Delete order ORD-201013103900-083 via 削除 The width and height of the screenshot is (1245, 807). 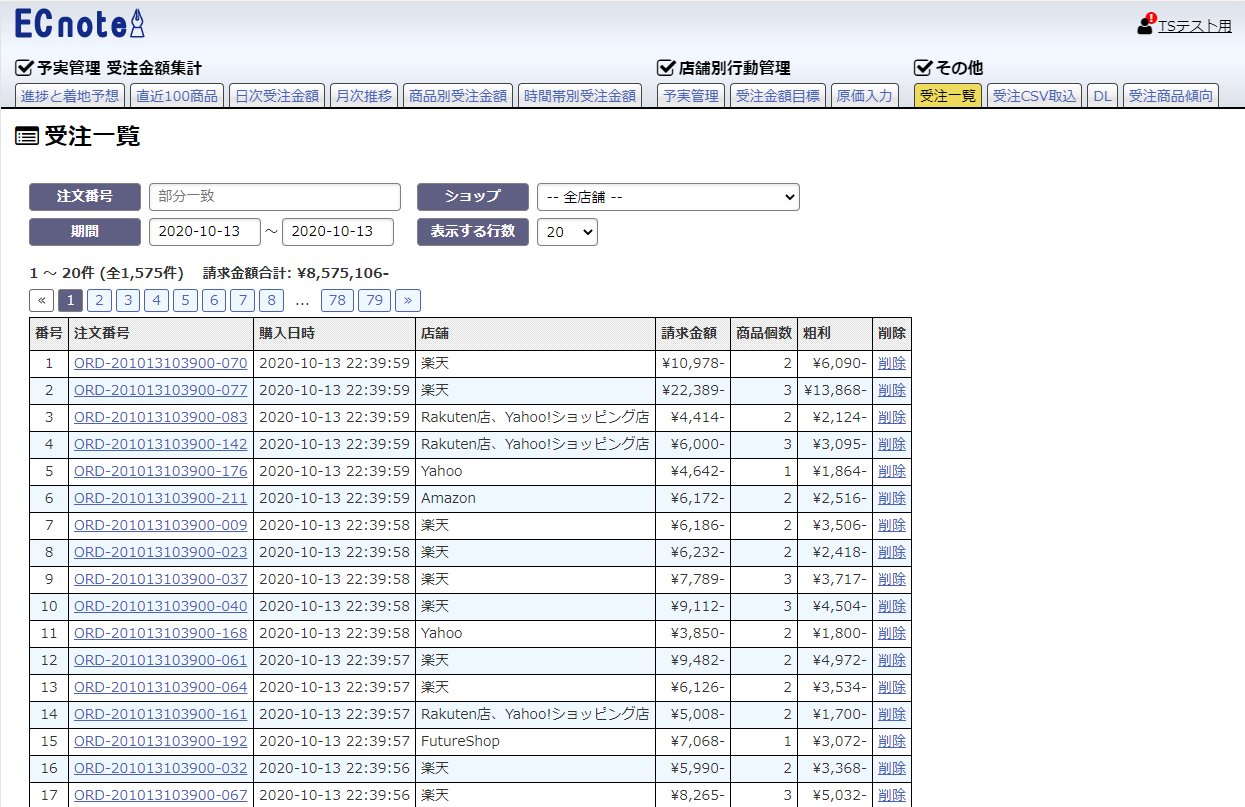pyautogui.click(x=892, y=417)
